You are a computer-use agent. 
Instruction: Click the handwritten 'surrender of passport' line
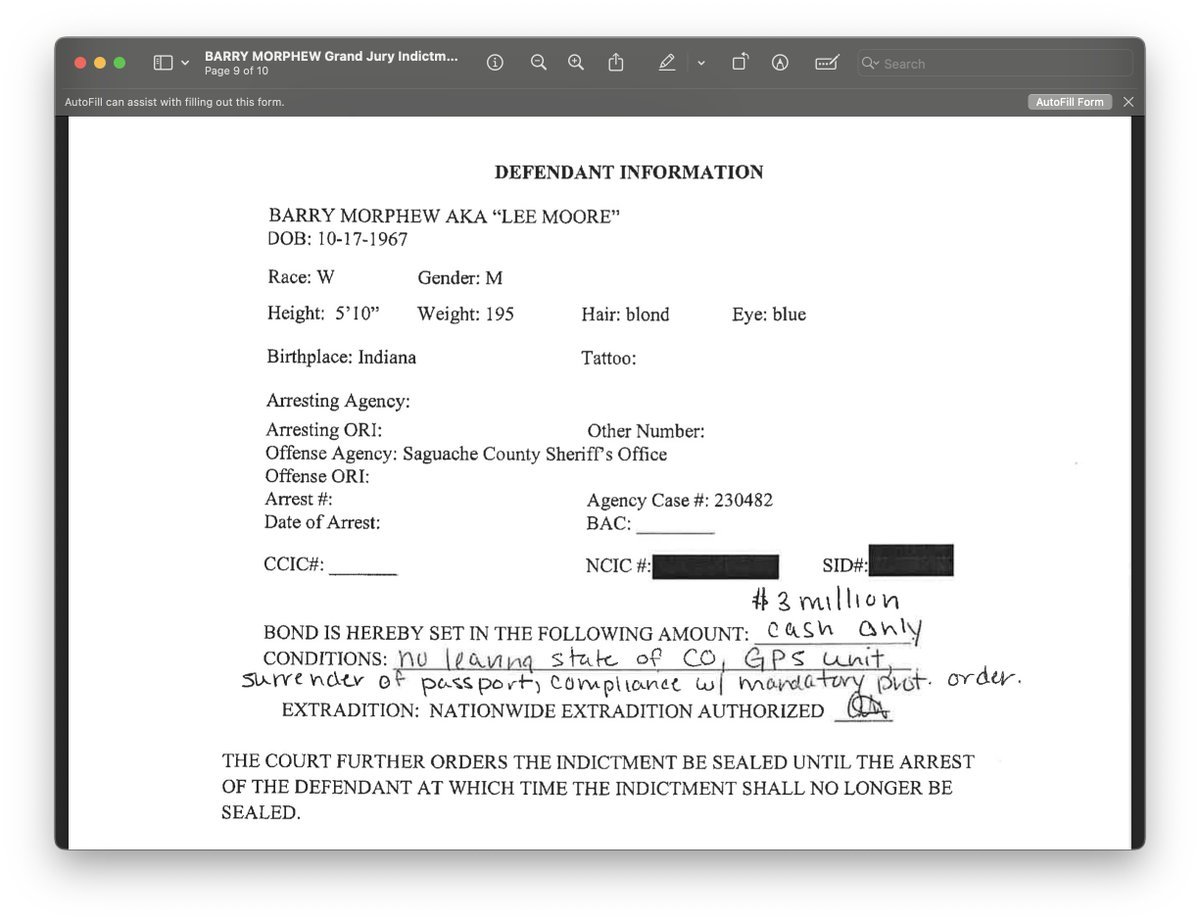point(630,683)
